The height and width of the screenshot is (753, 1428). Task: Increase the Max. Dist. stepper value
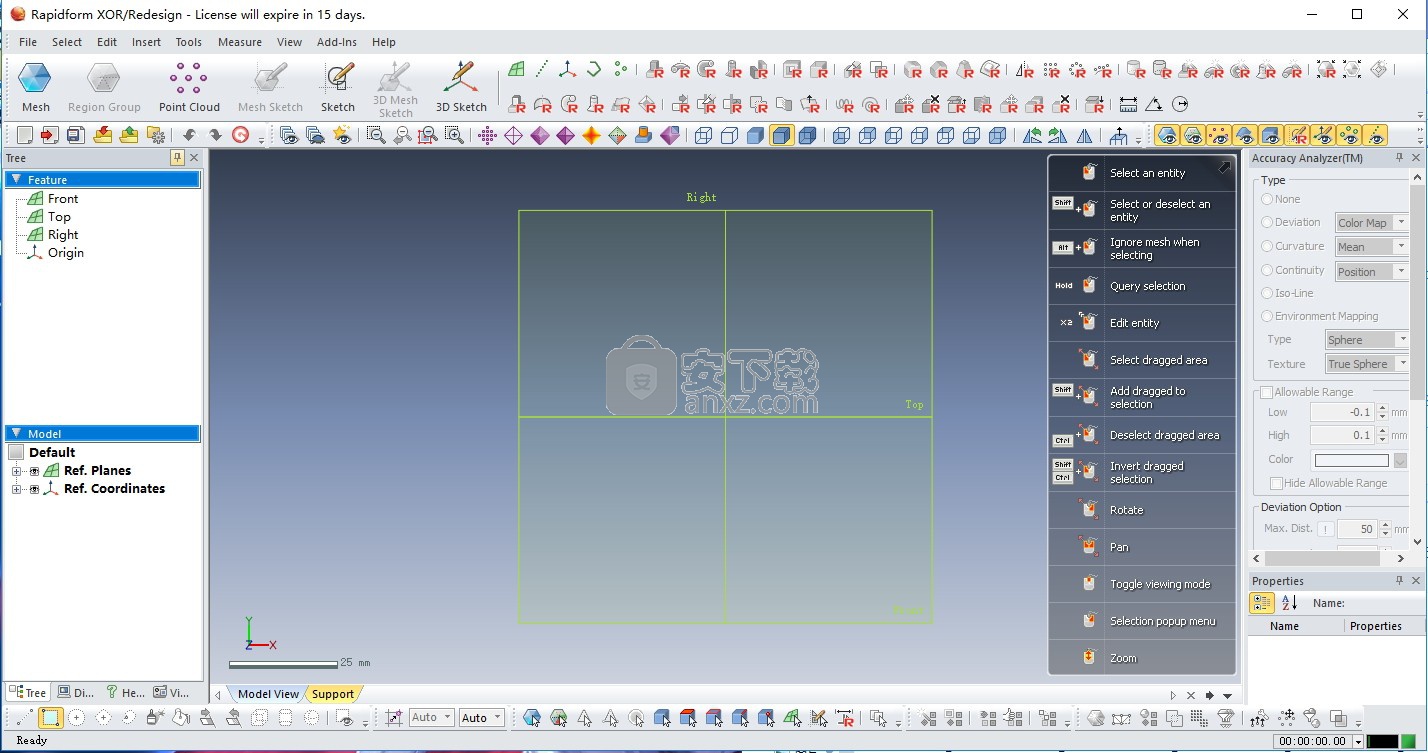coord(1386,524)
